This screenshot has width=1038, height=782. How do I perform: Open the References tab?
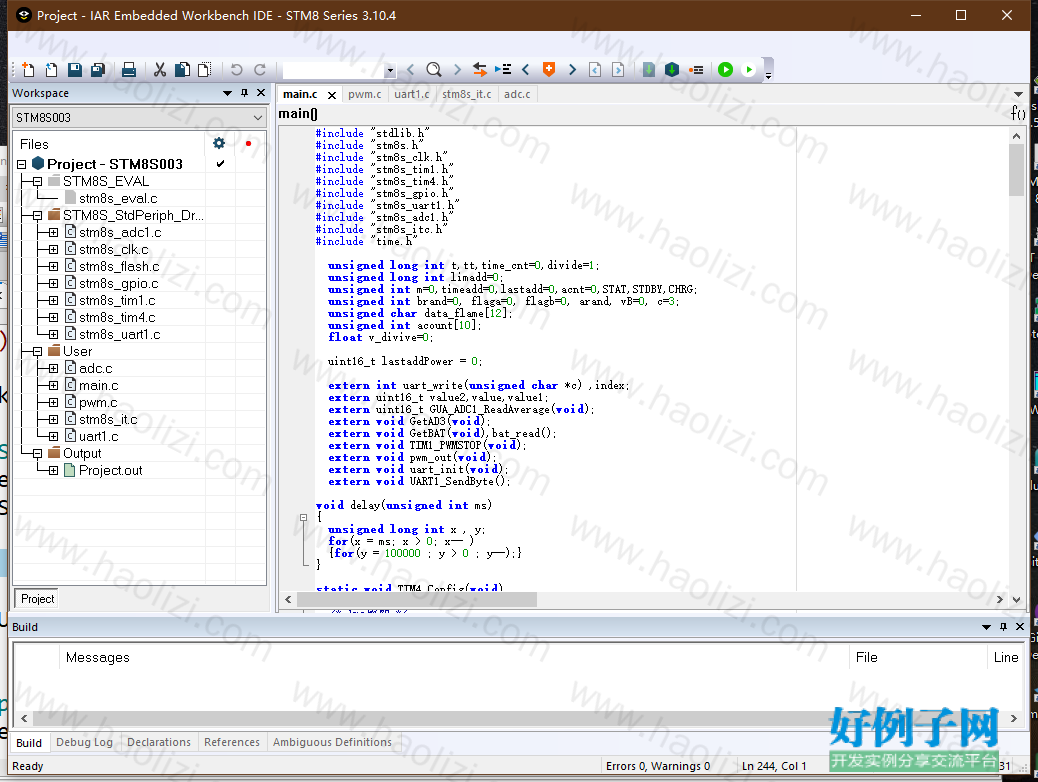pyautogui.click(x=232, y=742)
